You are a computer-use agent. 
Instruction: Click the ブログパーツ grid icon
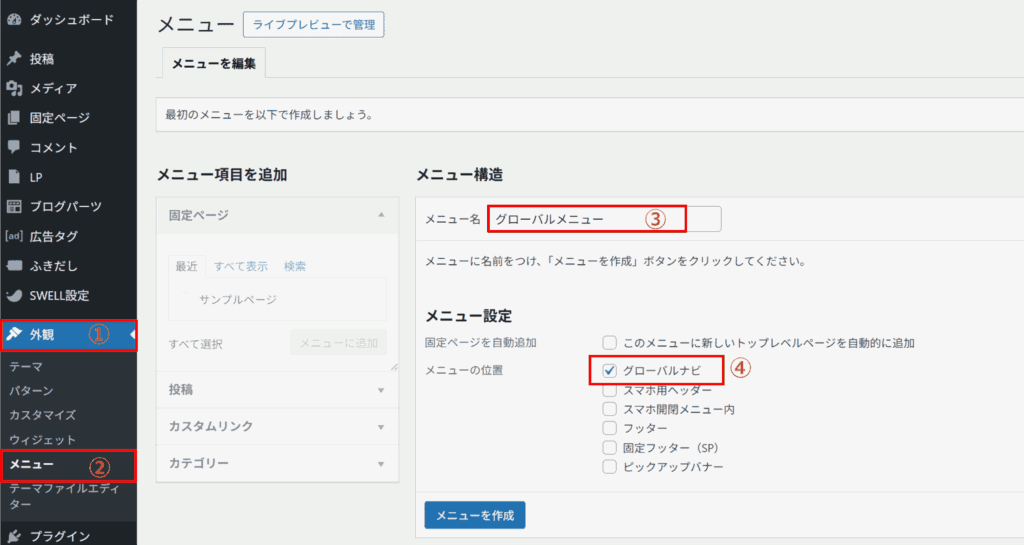tap(14, 207)
